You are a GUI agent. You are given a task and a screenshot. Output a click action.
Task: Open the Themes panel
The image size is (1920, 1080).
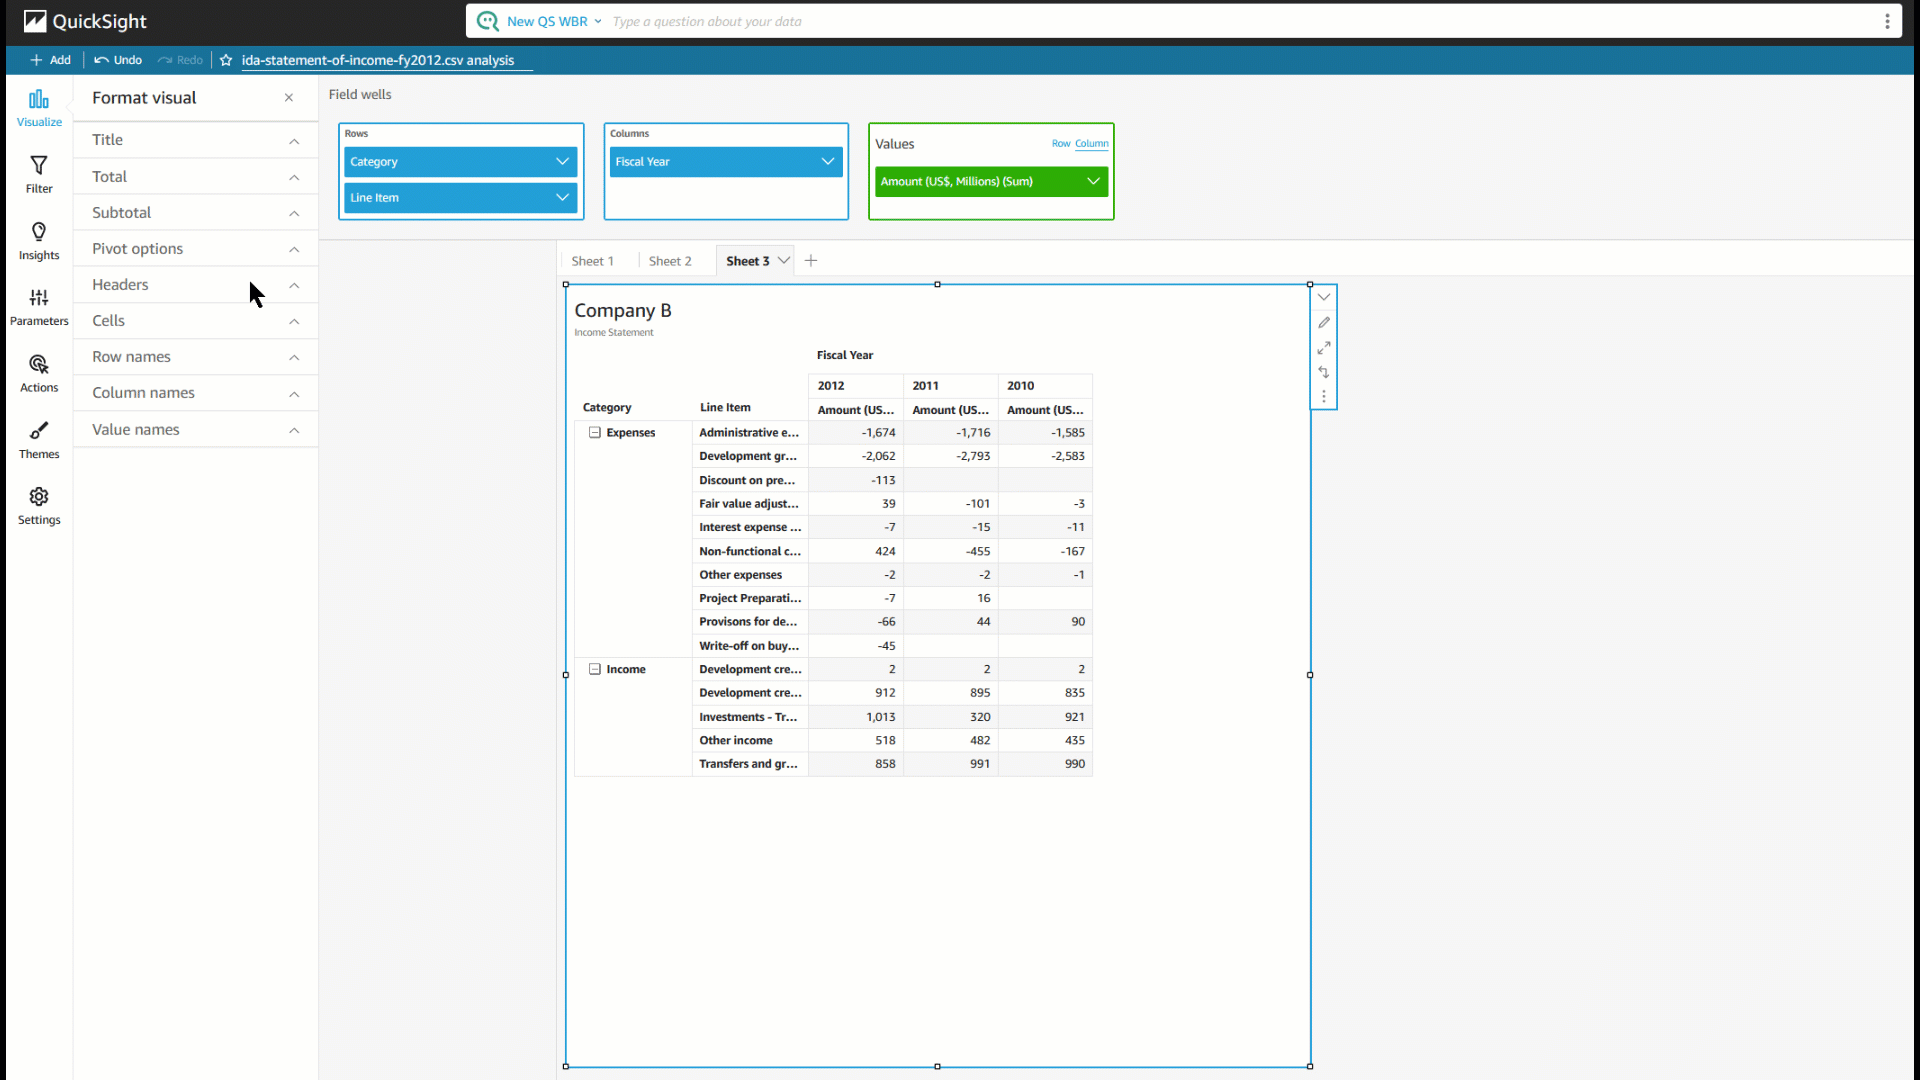(x=38, y=438)
